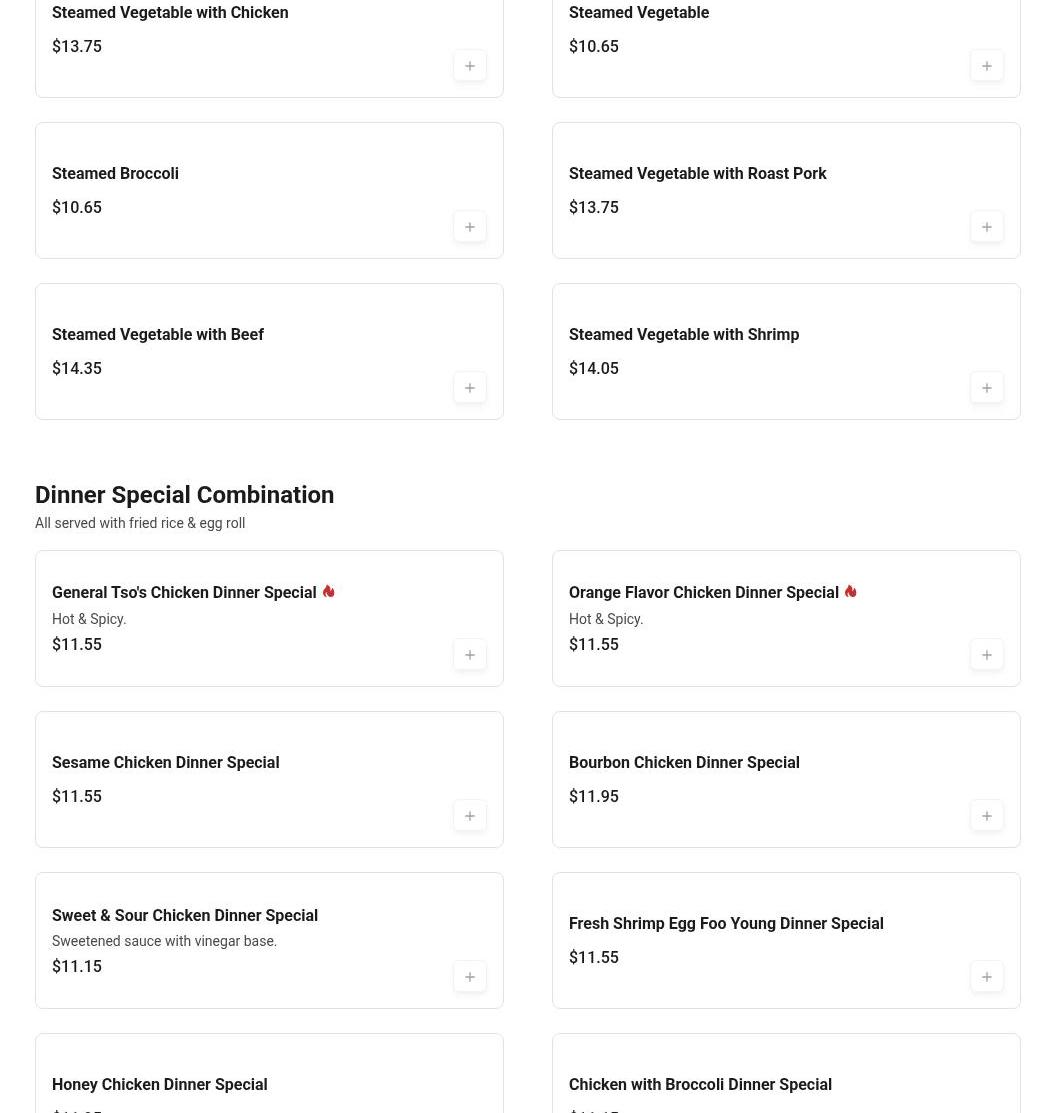
Task: Add Orange Flavor Chicken Dinner Special
Action: pos(987,655)
